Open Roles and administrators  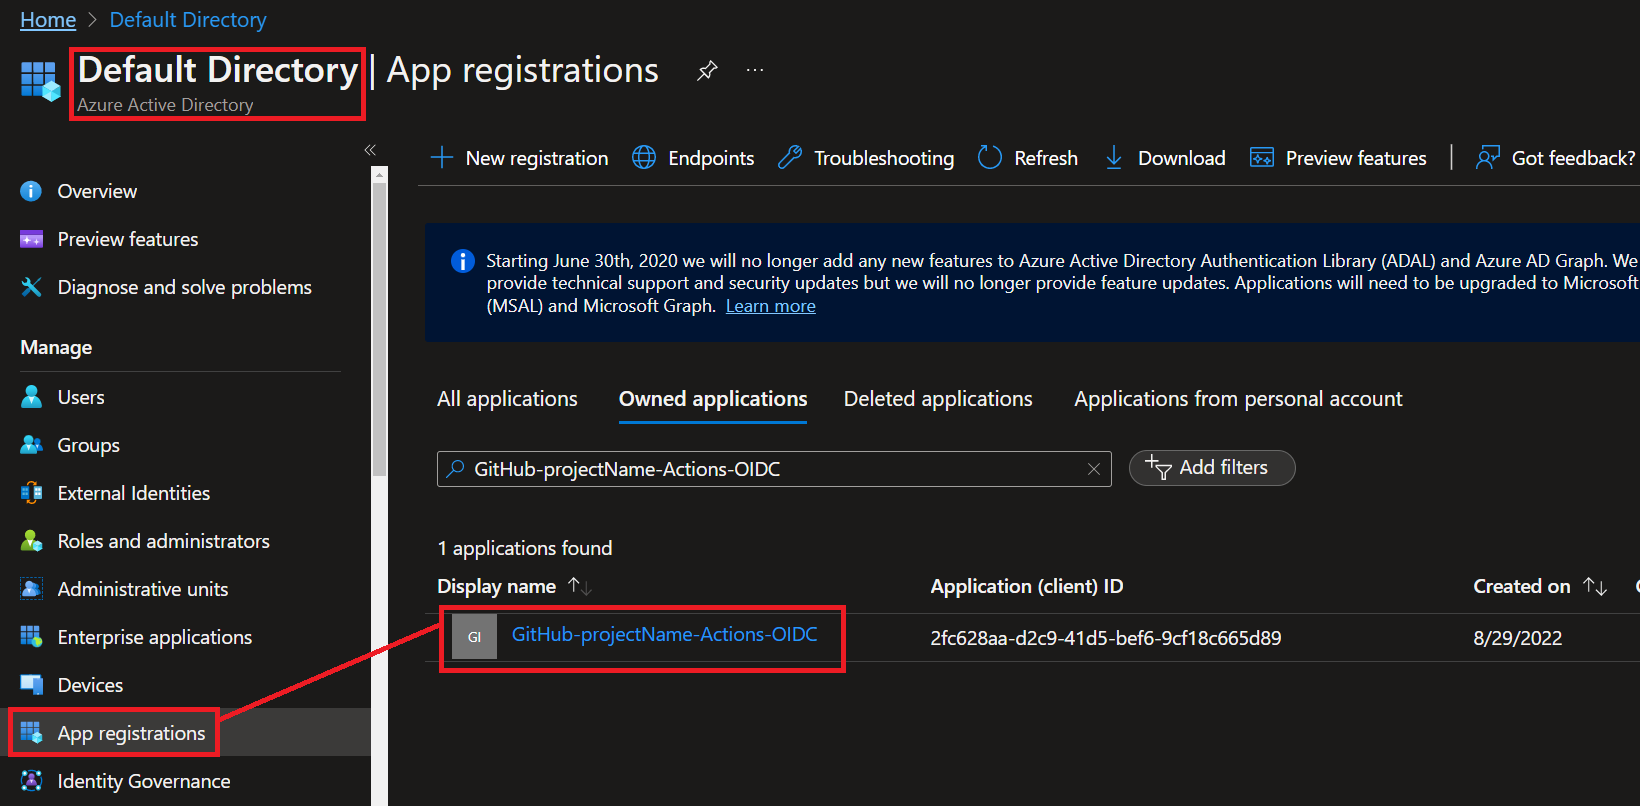coord(164,541)
